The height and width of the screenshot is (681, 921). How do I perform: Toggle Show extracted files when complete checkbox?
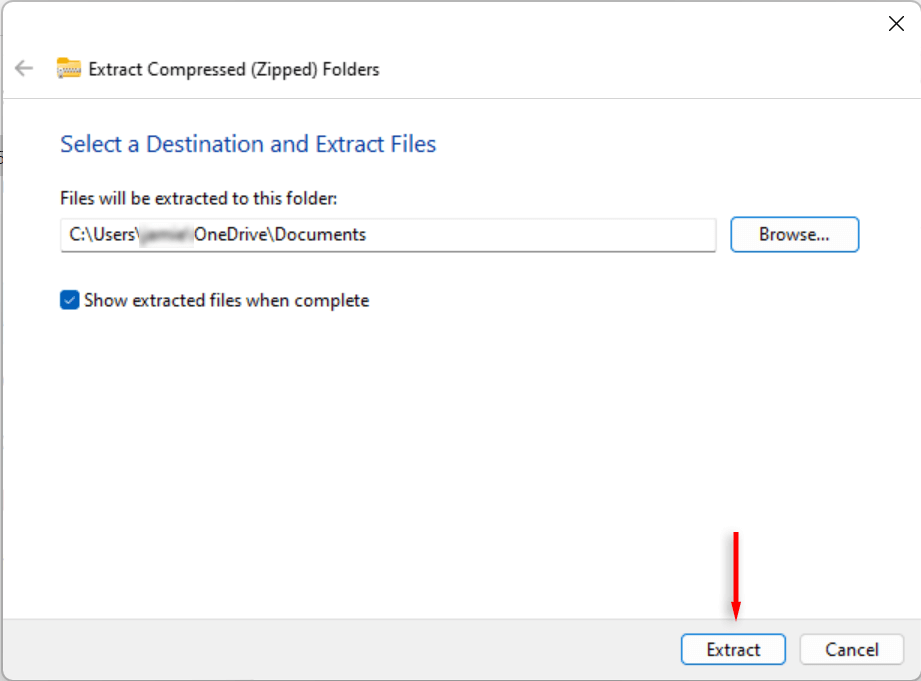point(70,300)
